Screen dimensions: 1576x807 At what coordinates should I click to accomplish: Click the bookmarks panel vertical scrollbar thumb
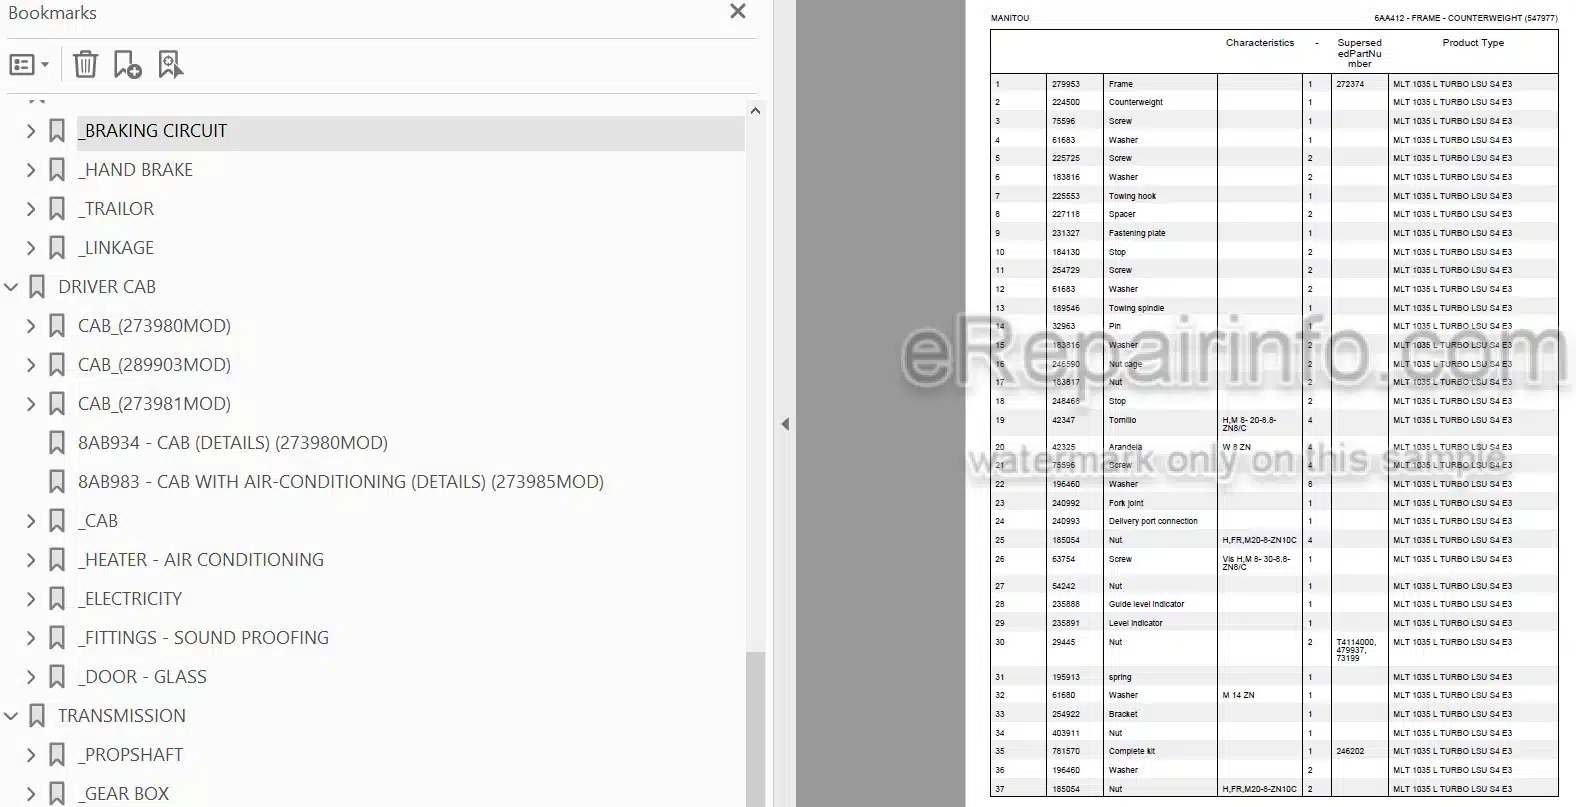coord(755,729)
